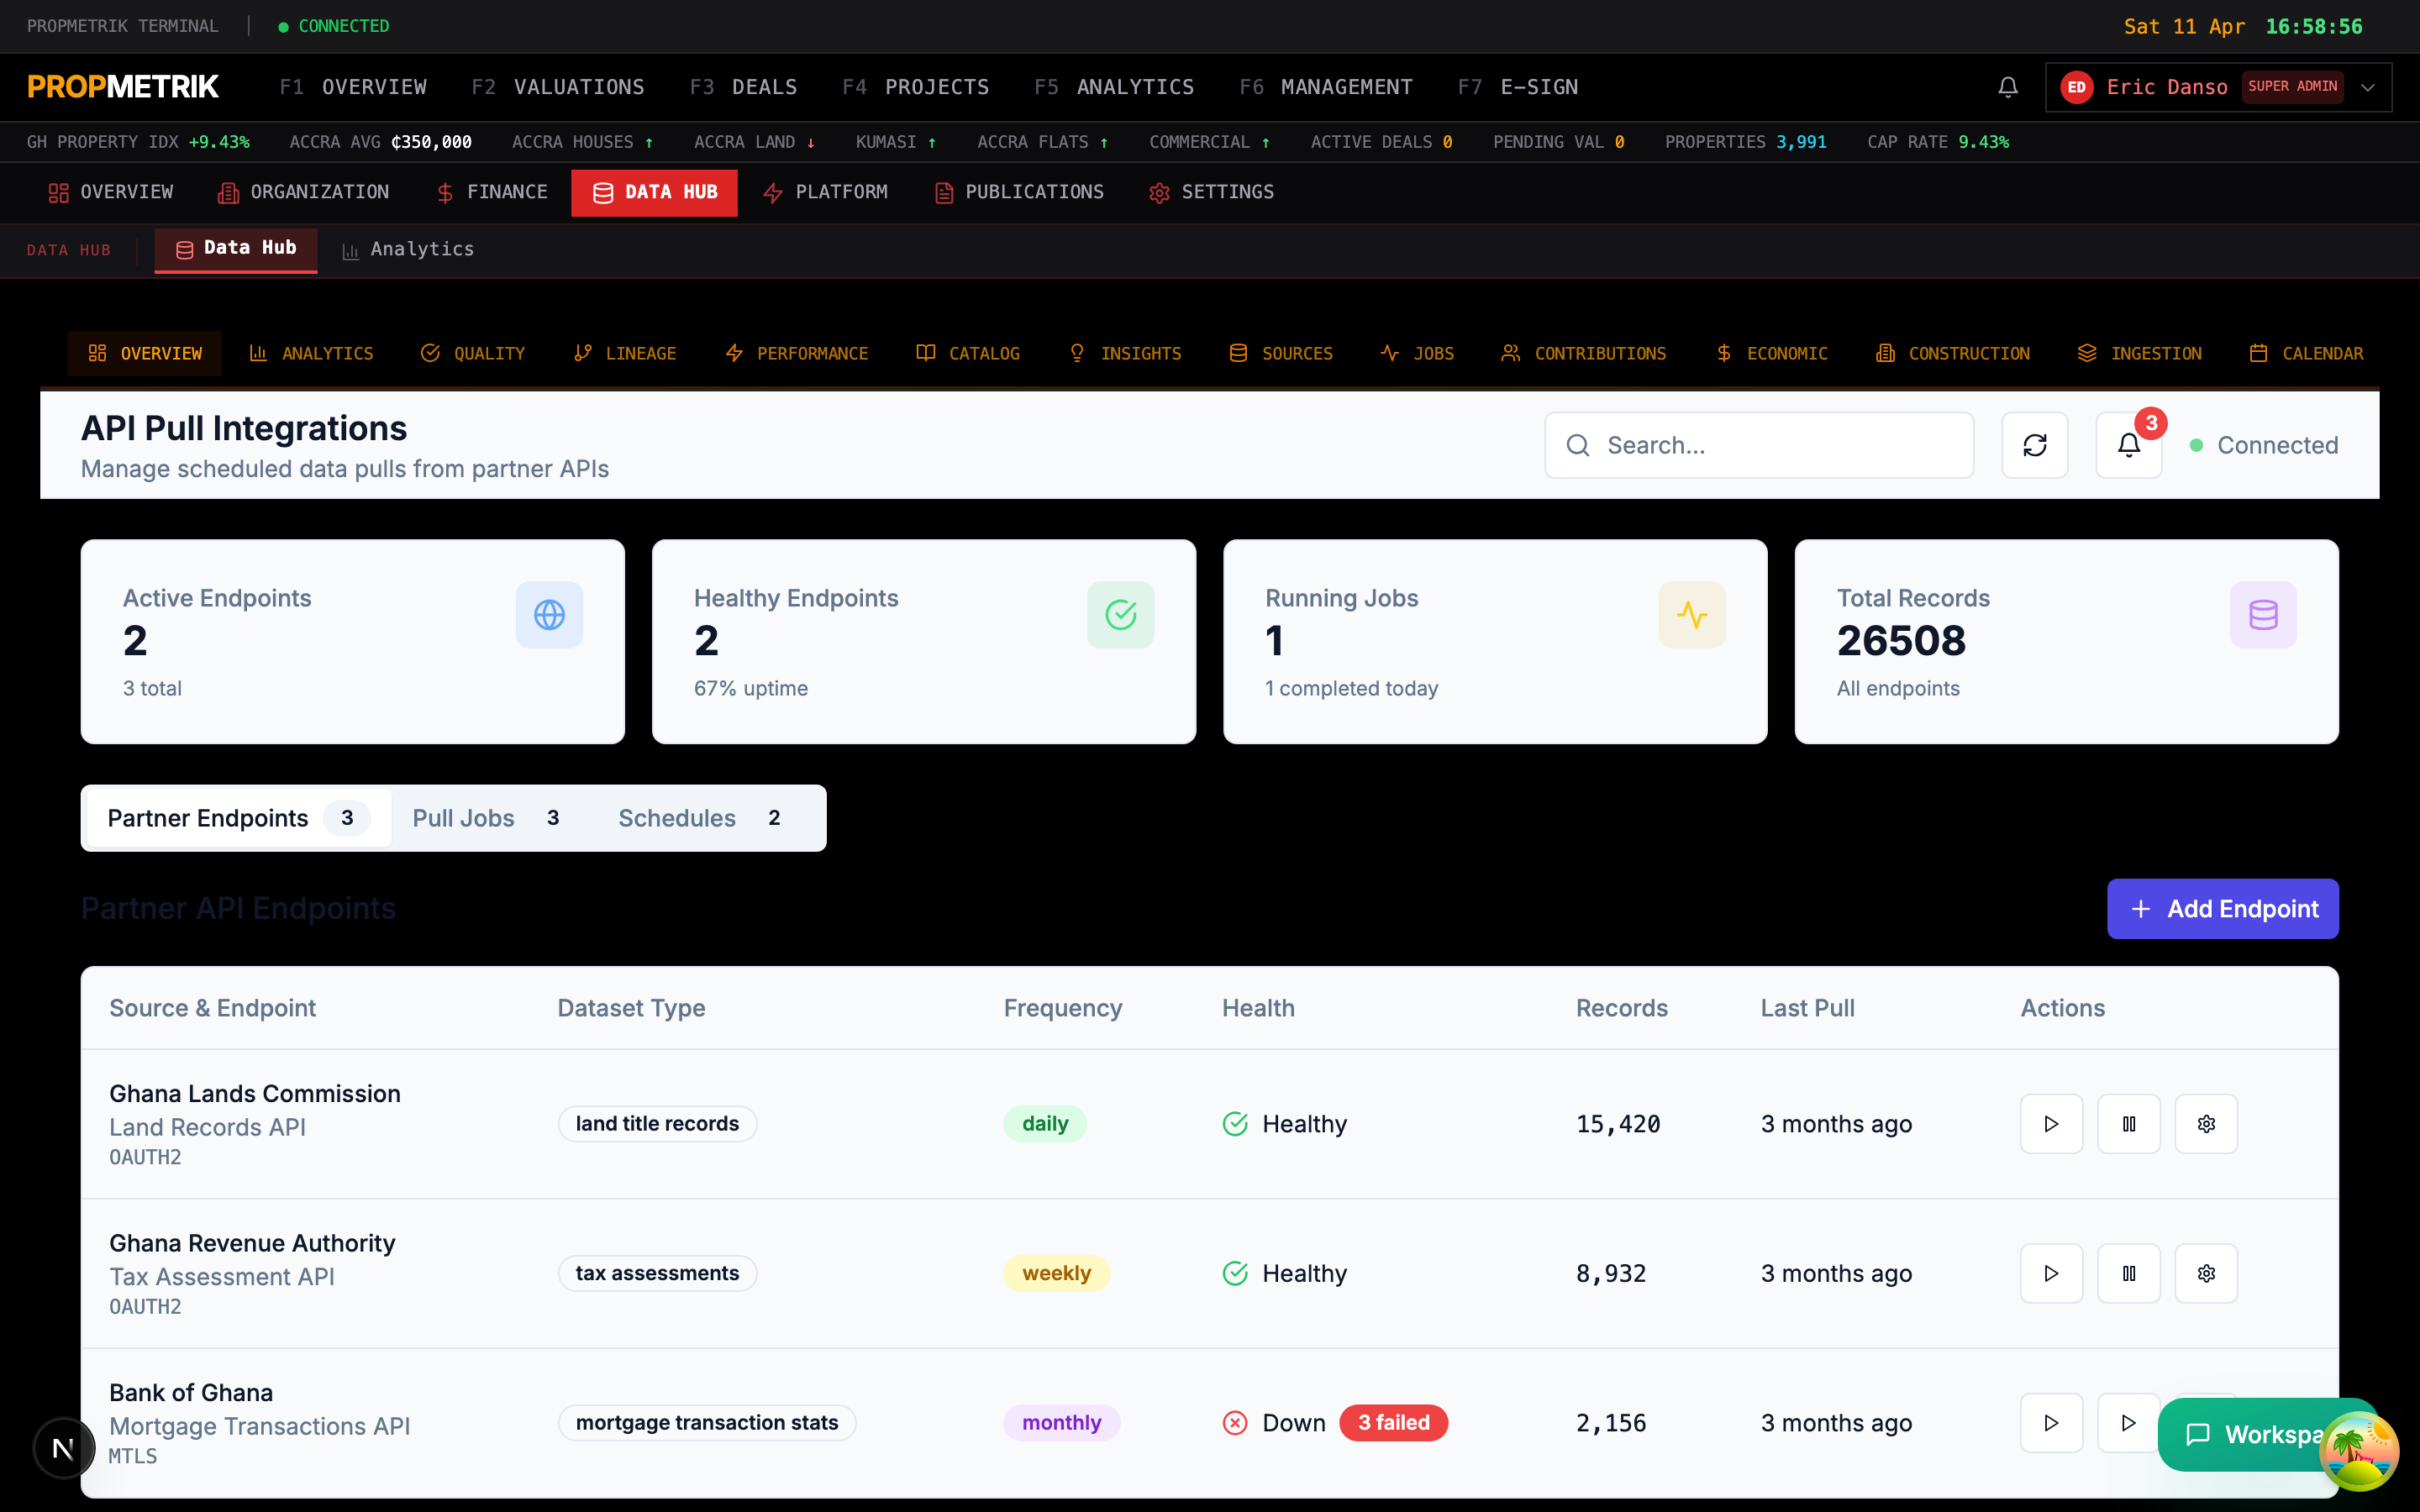Go to Organization management tab

pos(303,192)
